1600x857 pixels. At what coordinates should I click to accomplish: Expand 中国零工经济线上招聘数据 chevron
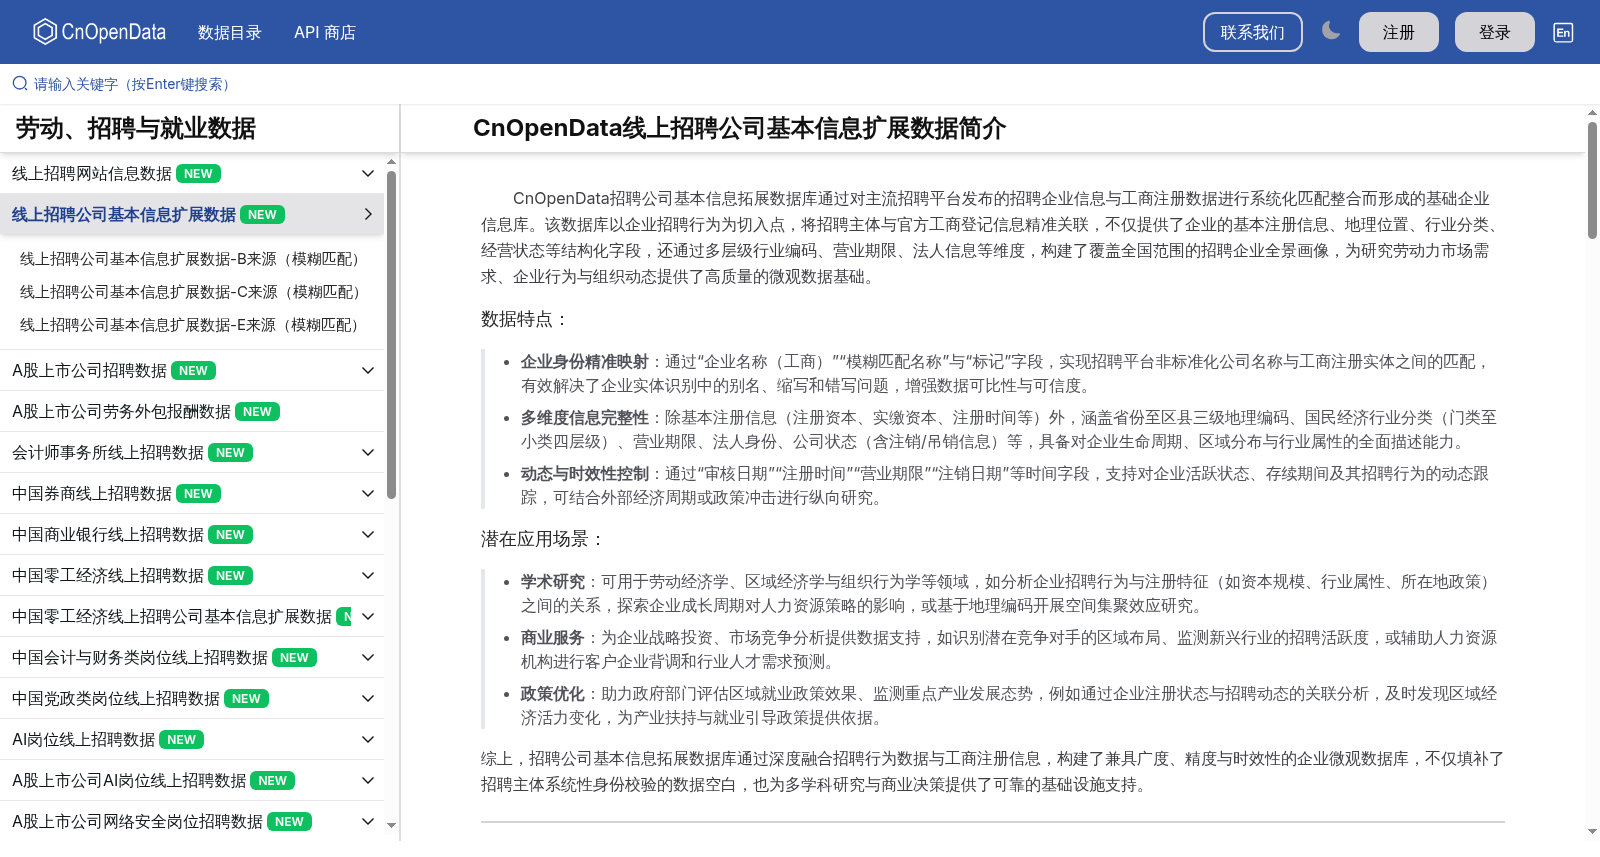[x=368, y=575]
